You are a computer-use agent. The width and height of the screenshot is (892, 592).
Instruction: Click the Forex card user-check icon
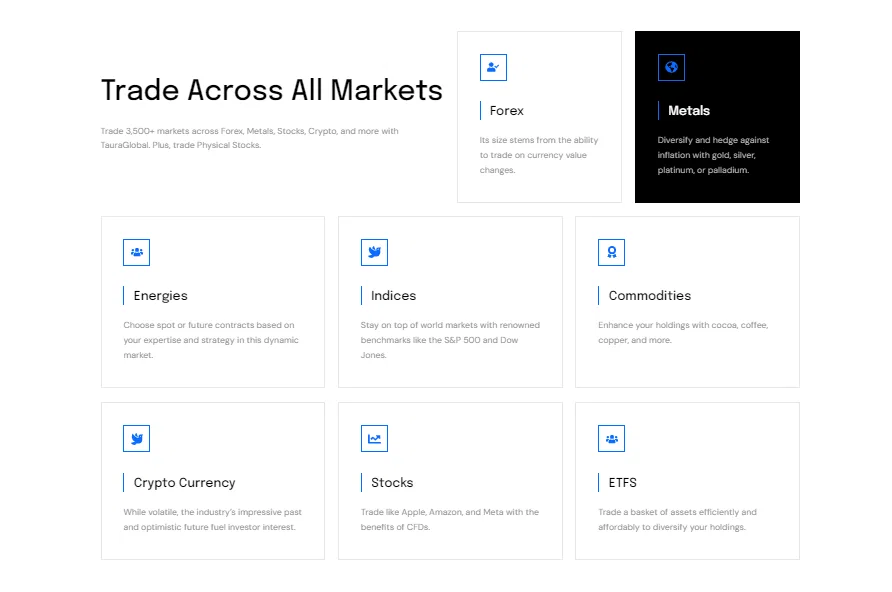[x=493, y=67]
